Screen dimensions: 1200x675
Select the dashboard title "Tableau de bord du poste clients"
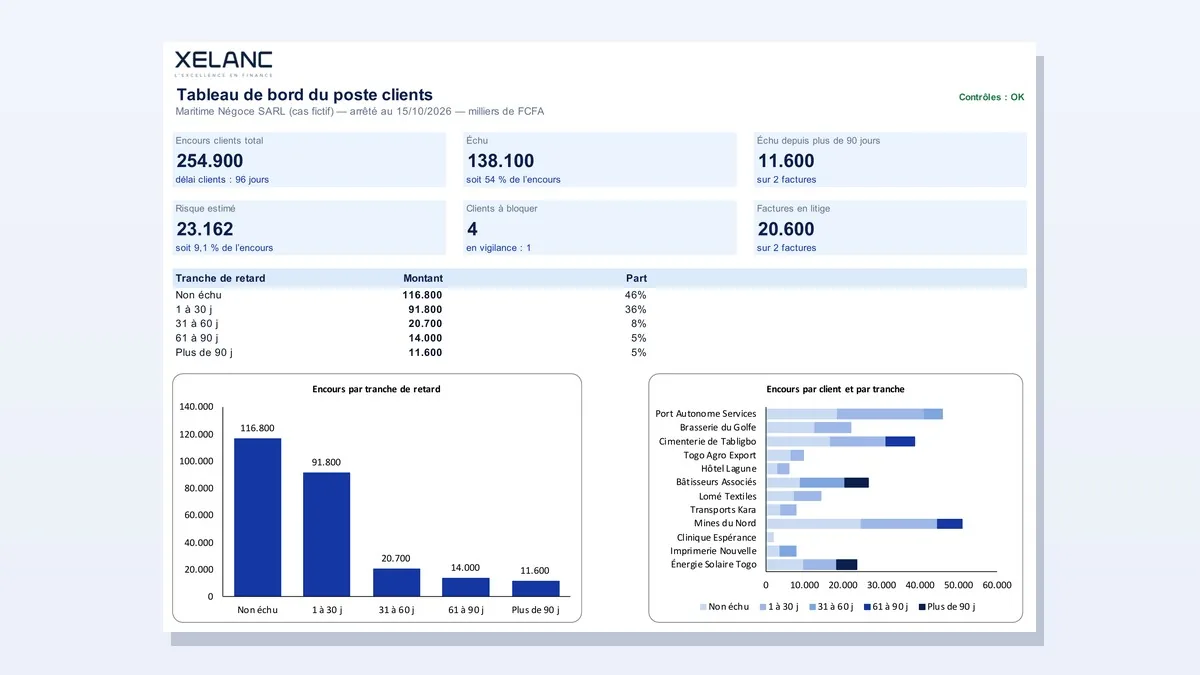point(305,95)
